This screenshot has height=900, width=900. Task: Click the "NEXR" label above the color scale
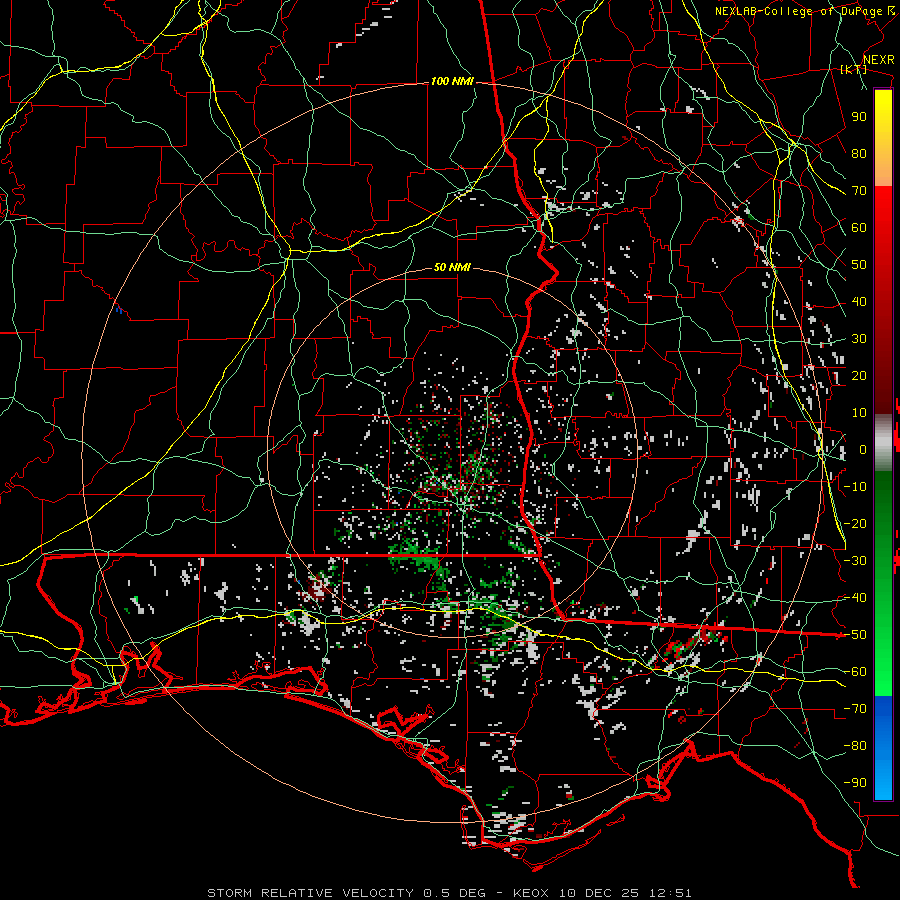click(879, 60)
